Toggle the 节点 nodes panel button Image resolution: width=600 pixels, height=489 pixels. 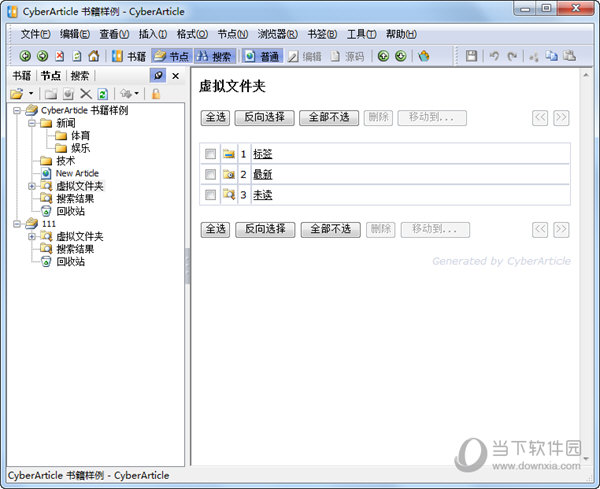click(172, 56)
